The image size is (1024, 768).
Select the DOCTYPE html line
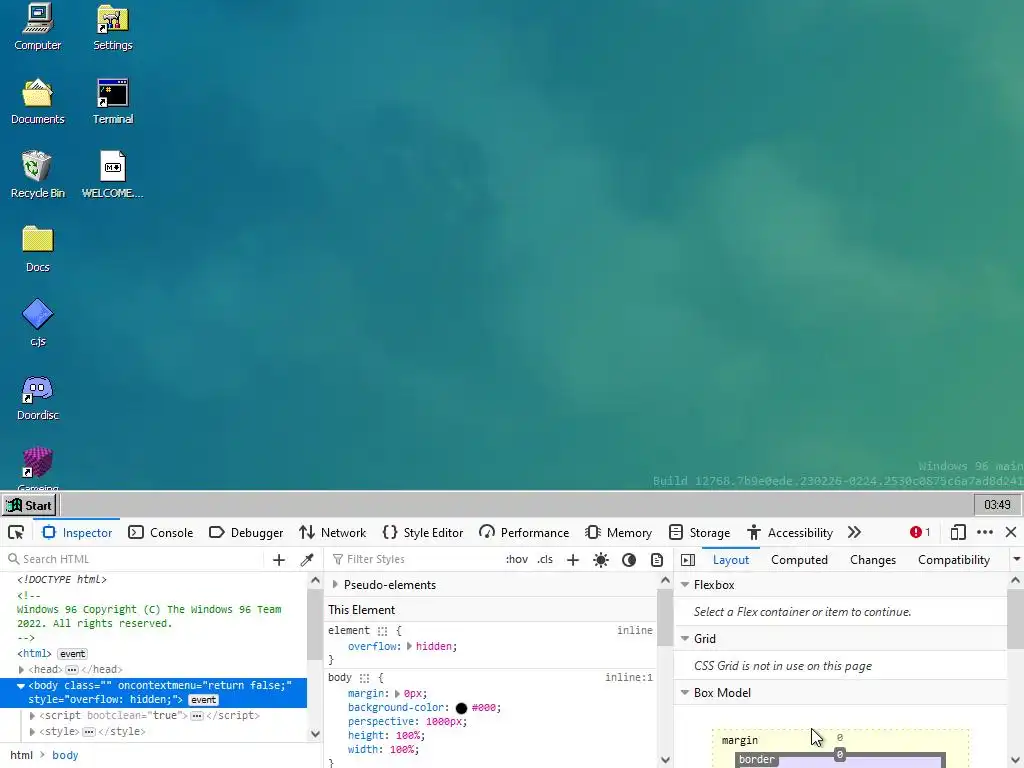61,579
